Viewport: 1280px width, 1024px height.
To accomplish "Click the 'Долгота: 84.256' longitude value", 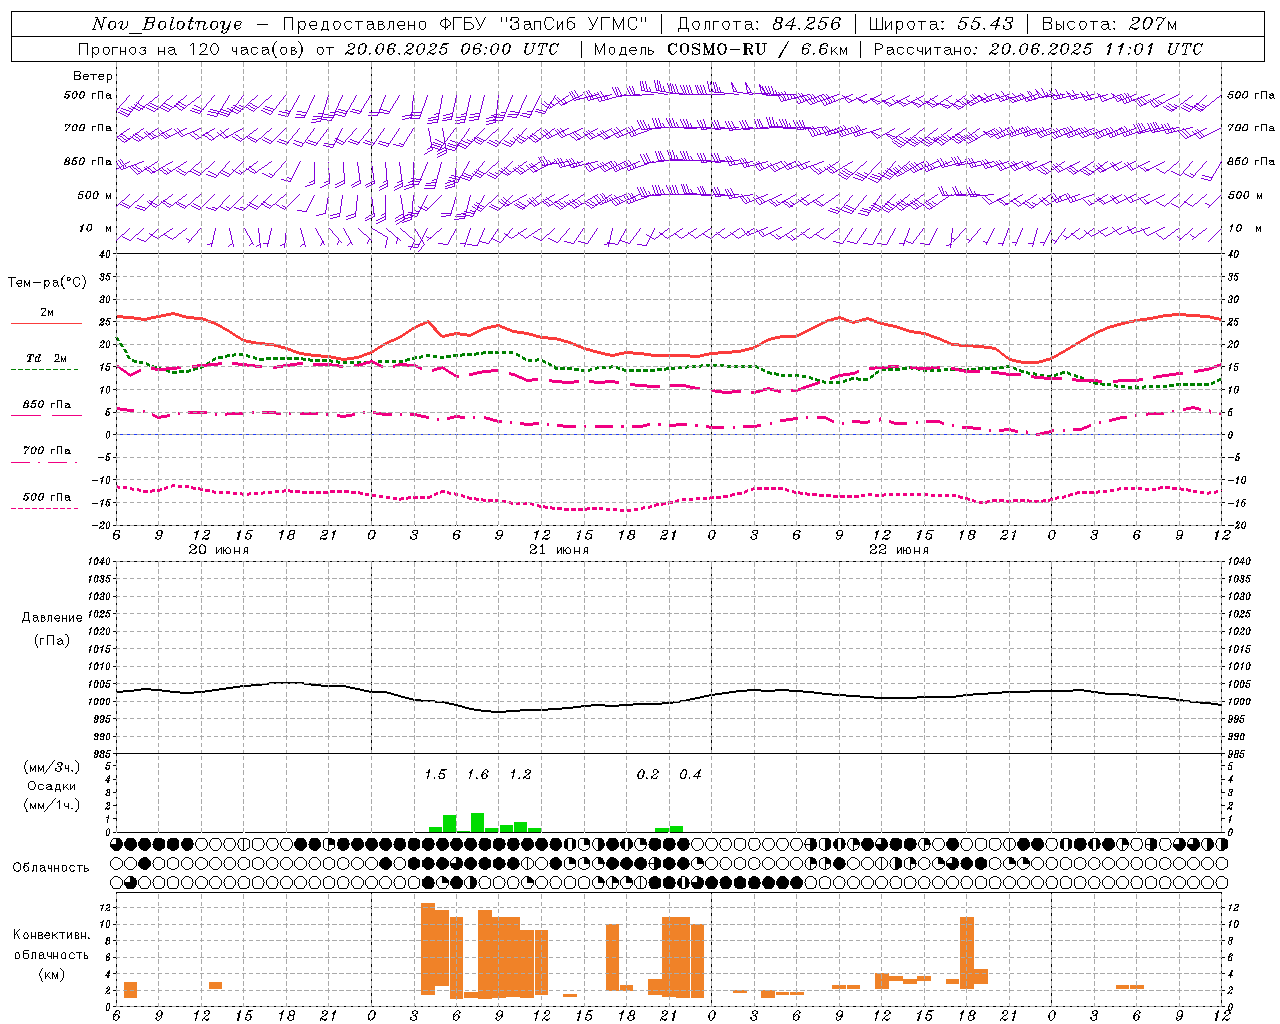I will [759, 24].
